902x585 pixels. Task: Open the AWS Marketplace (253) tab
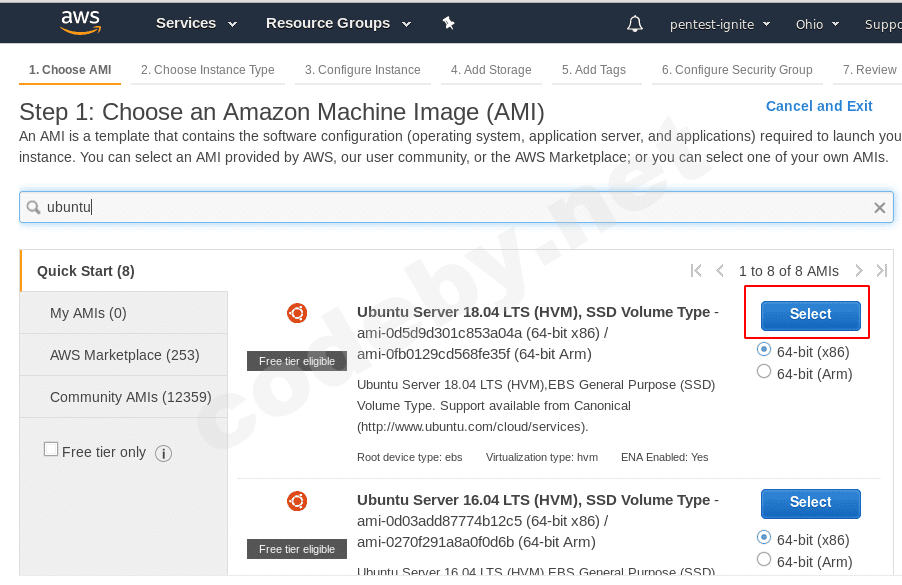click(124, 355)
